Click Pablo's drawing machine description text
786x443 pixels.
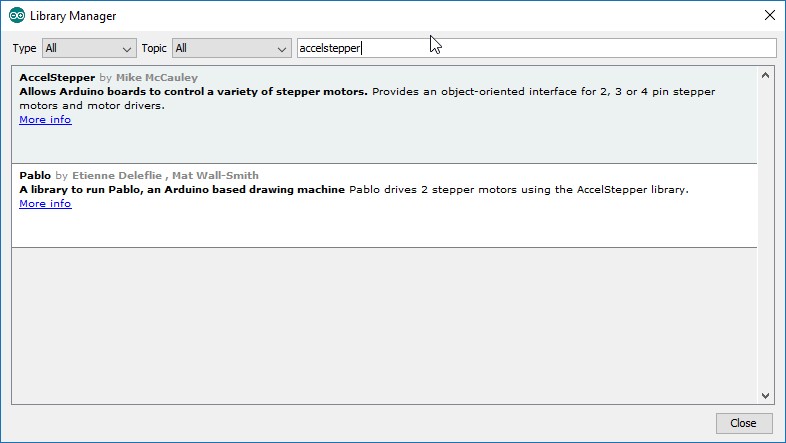pos(182,189)
